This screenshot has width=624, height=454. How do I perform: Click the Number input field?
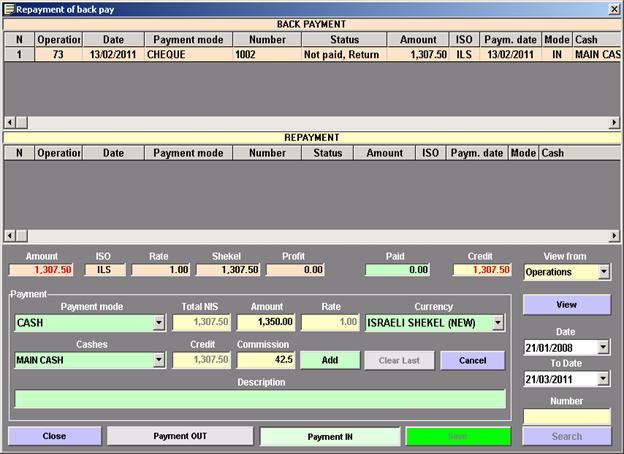pos(566,415)
